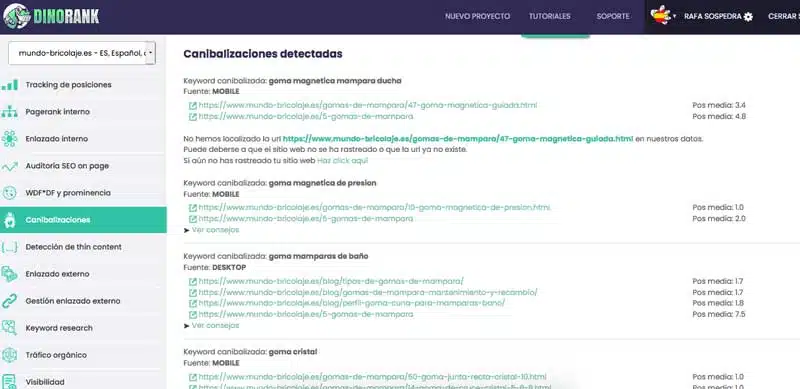Click the Pos media: 3.4 value
800x389 pixels.
point(719,105)
